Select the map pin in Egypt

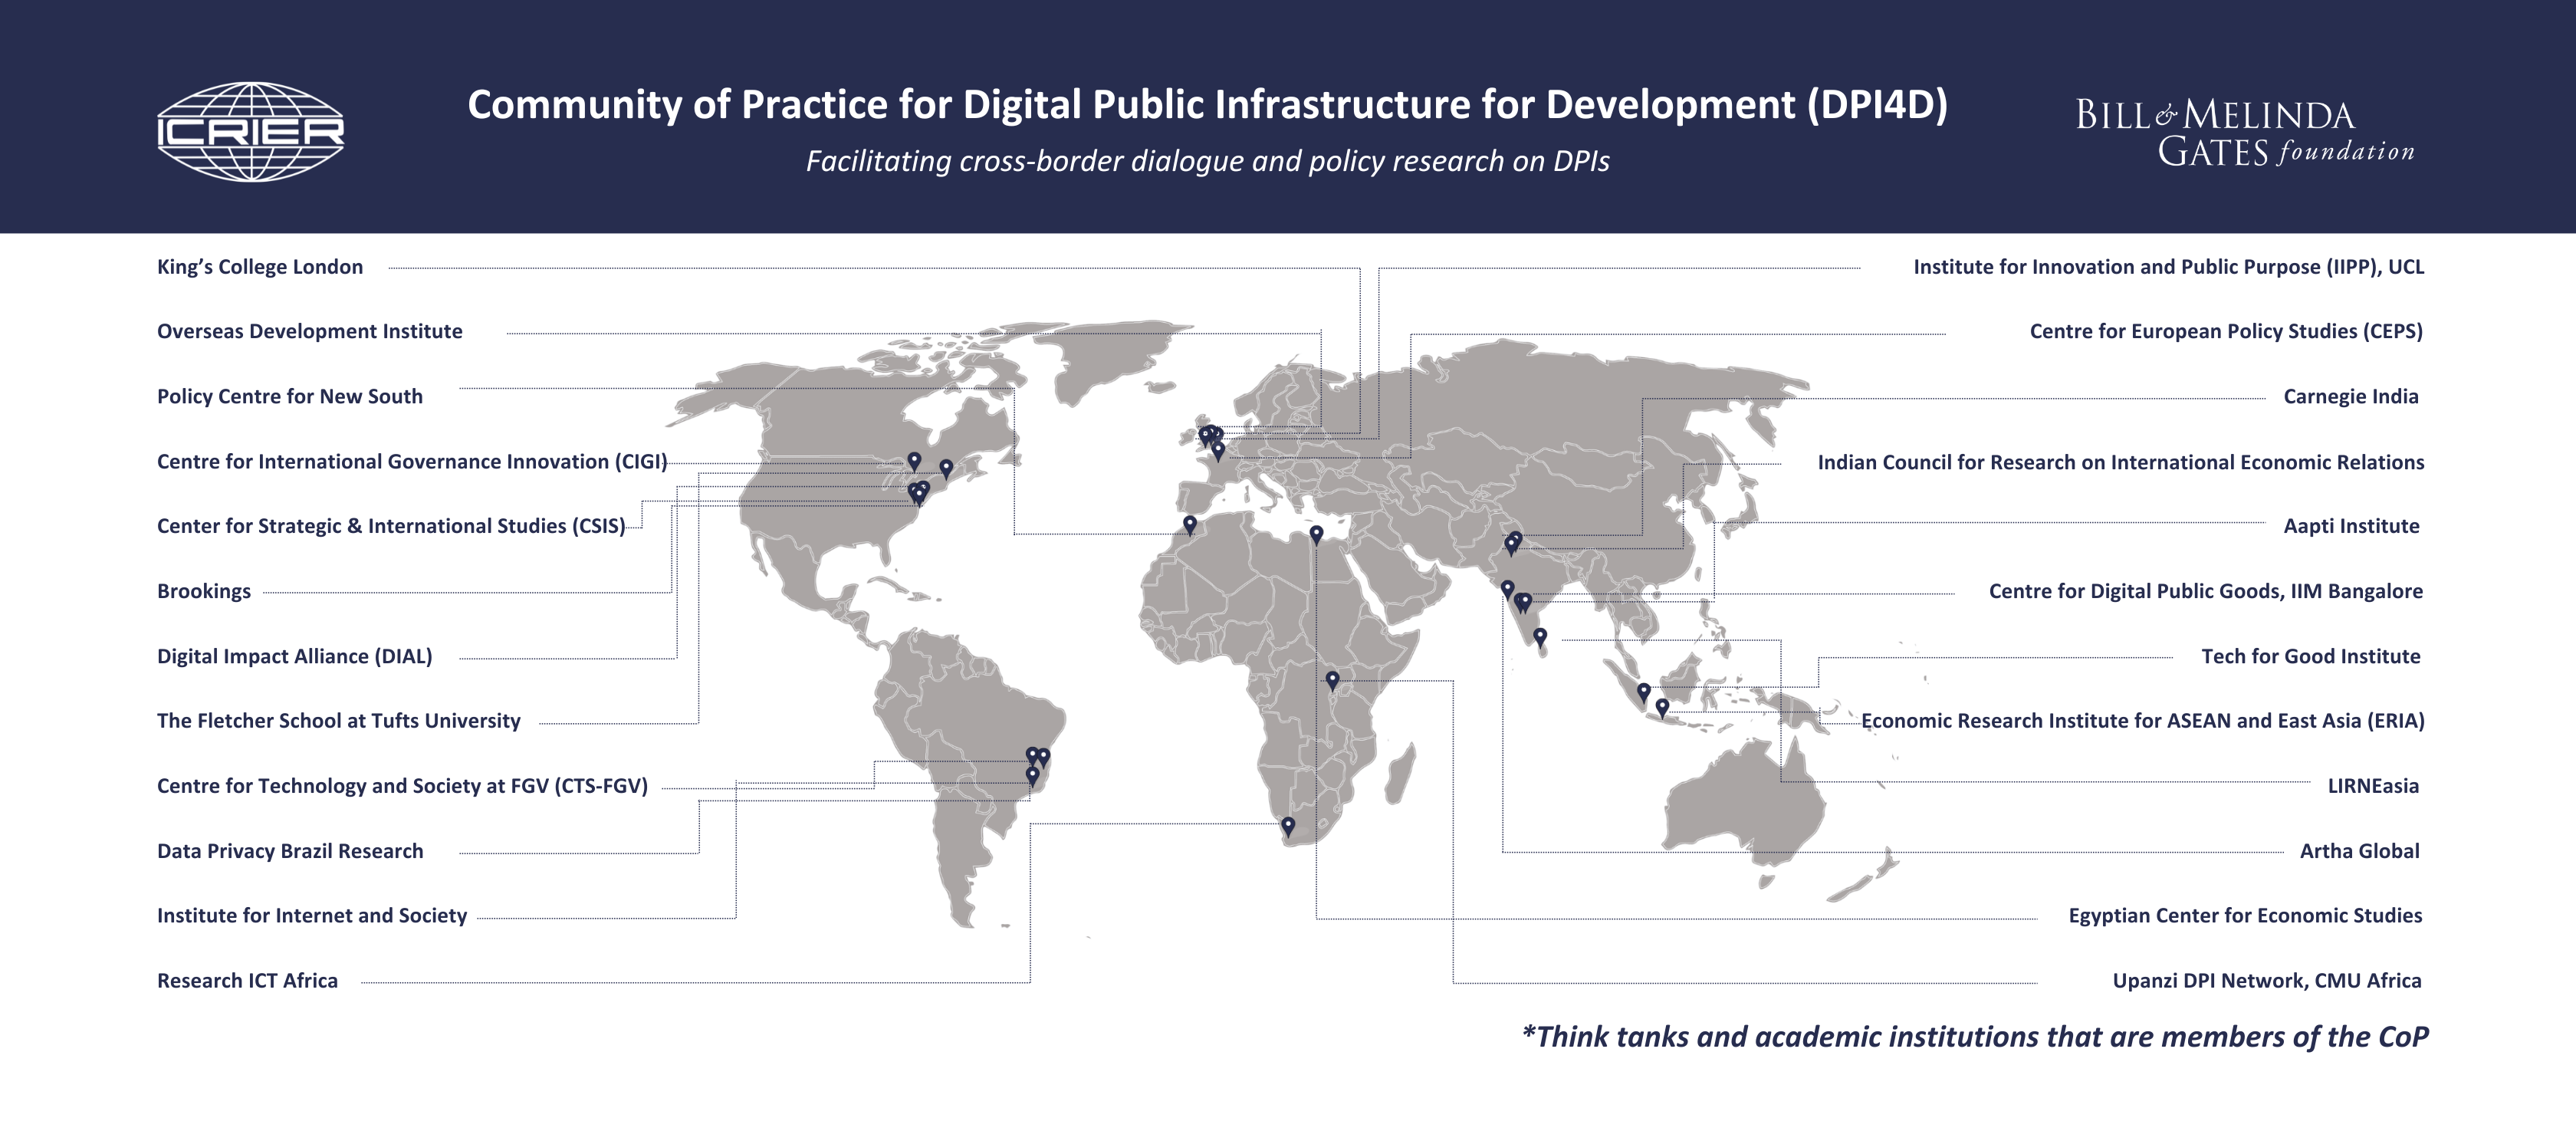tap(1316, 534)
